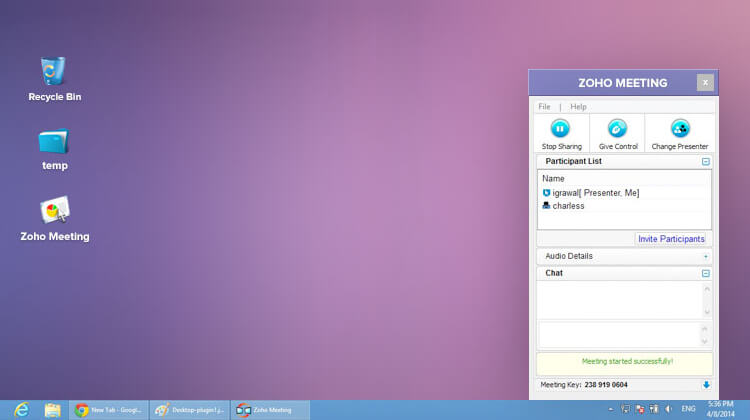Switch to Chrome New Tab taskbar window
The height and width of the screenshot is (420, 750).
click(110, 409)
